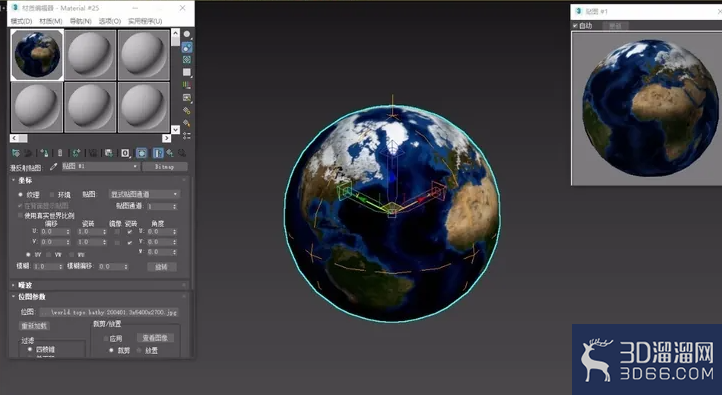Image resolution: width=722 pixels, height=395 pixels.
Task: Click Go Forward to Sibling icon
Action: pos(182,153)
